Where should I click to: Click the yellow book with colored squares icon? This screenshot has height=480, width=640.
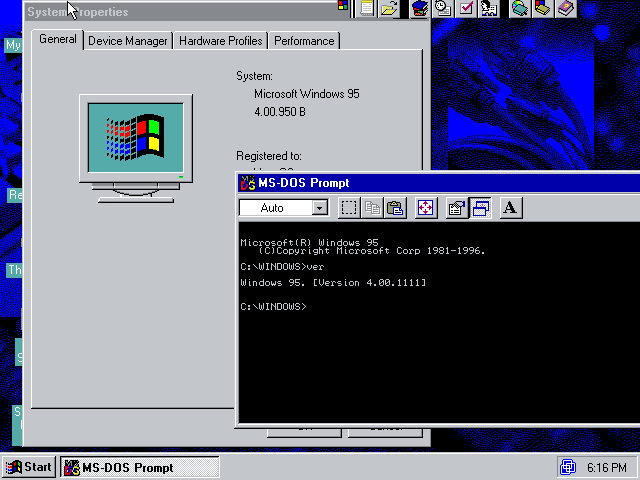tap(542, 8)
